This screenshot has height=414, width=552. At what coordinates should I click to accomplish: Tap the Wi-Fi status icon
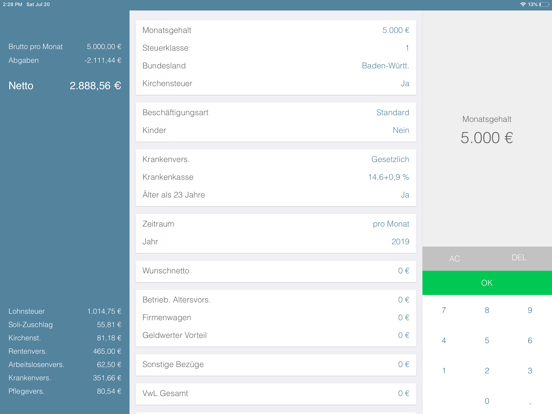[523, 4]
